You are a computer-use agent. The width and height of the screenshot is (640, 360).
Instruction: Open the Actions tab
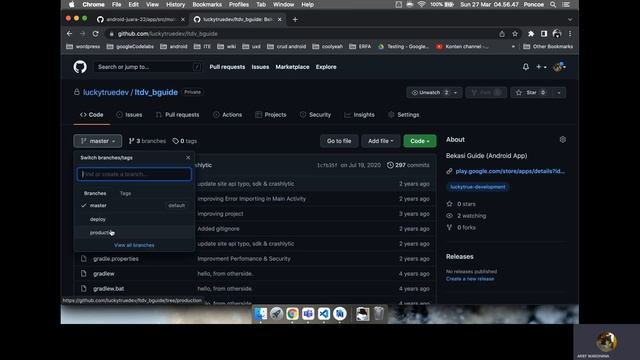pyautogui.click(x=227, y=115)
